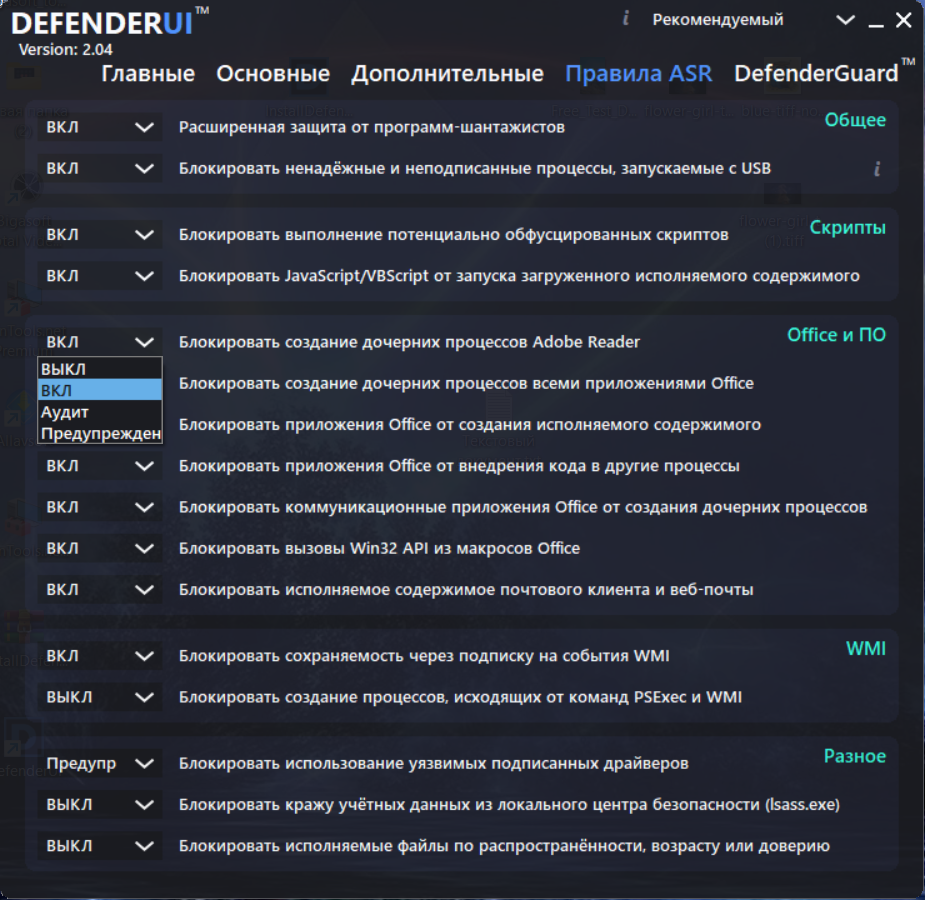Viewport: 925px width, 900px height.
Task: Open dropdown for JavaScript/VBScript rule
Action: coord(100,276)
